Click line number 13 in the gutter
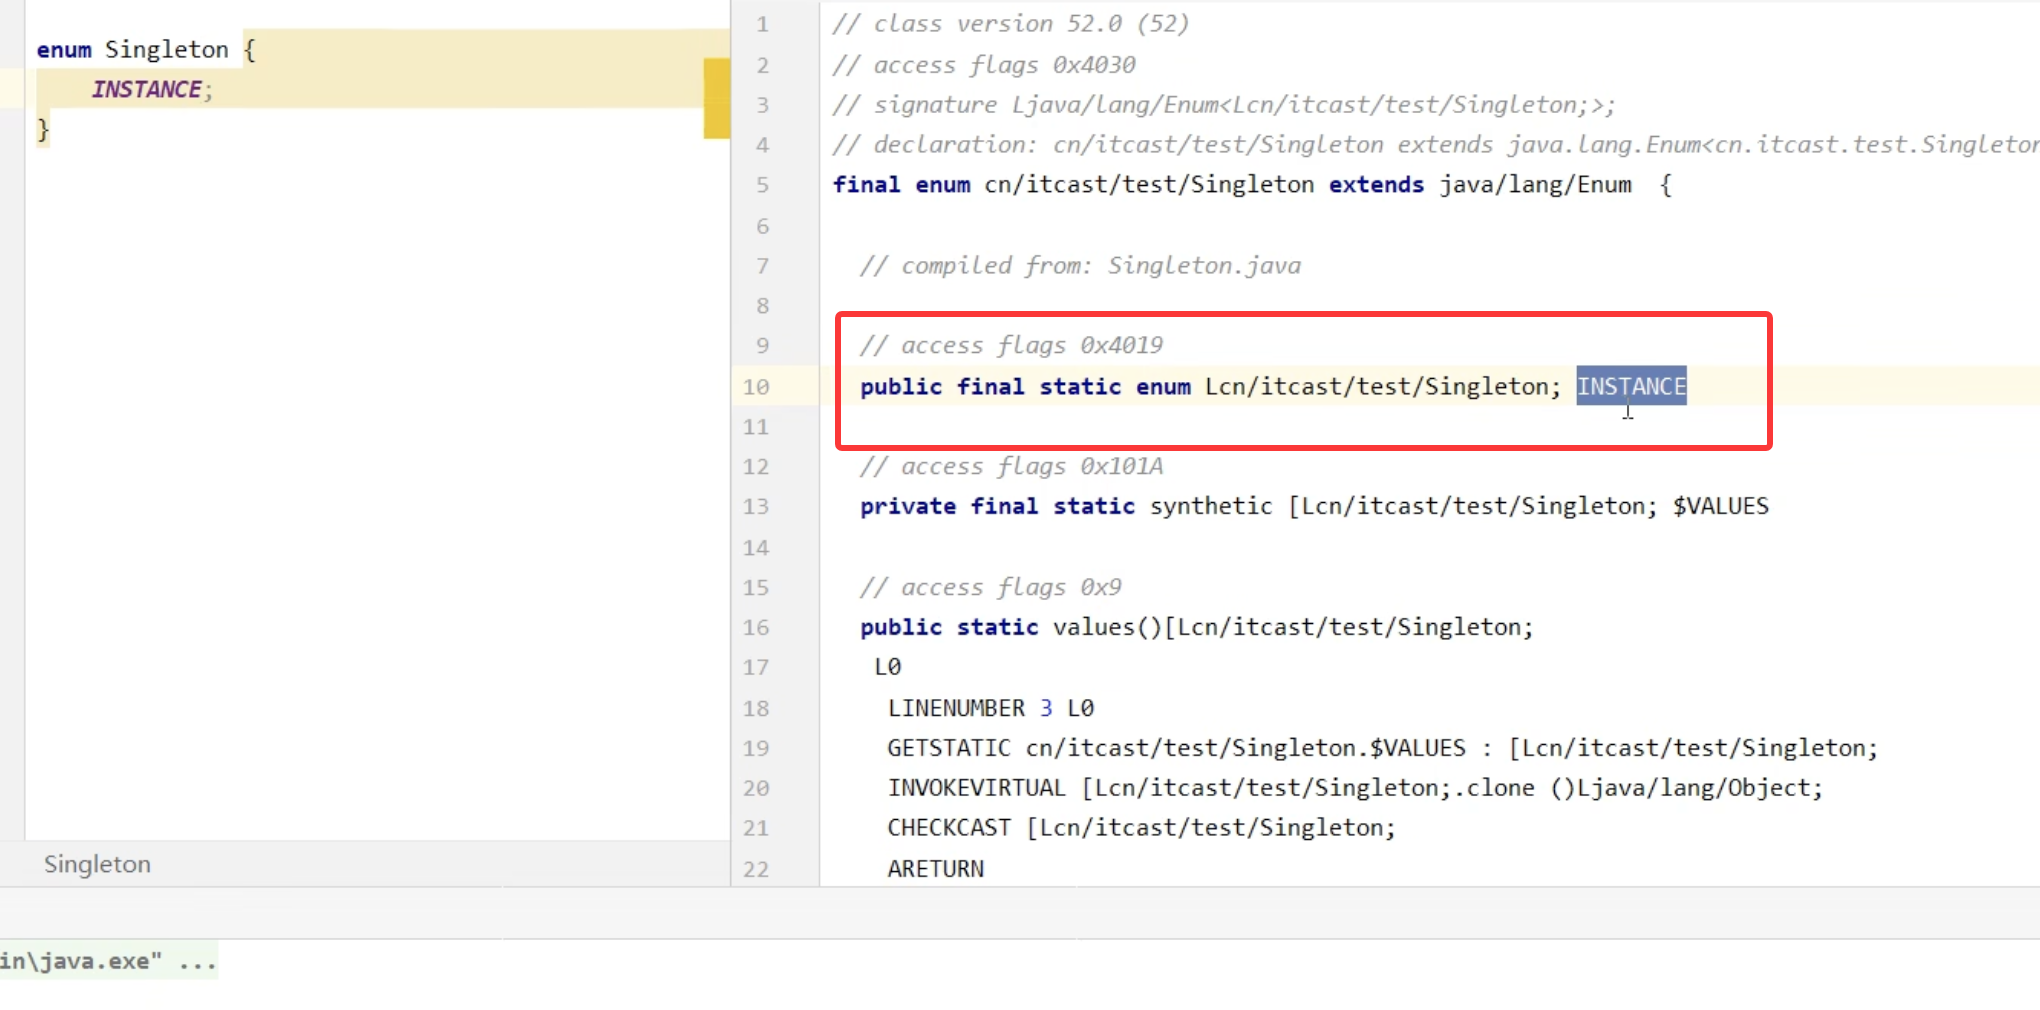 pos(756,507)
